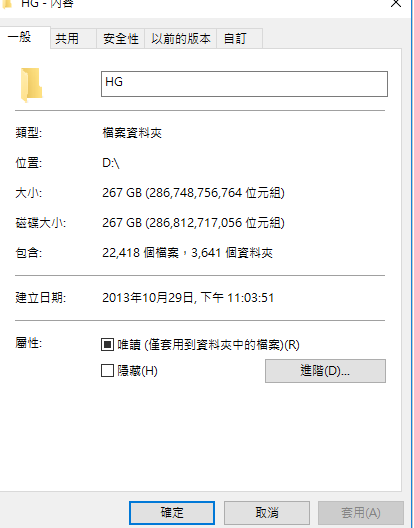Click the 套用(A) apply button
The image size is (414, 528).
360,513
